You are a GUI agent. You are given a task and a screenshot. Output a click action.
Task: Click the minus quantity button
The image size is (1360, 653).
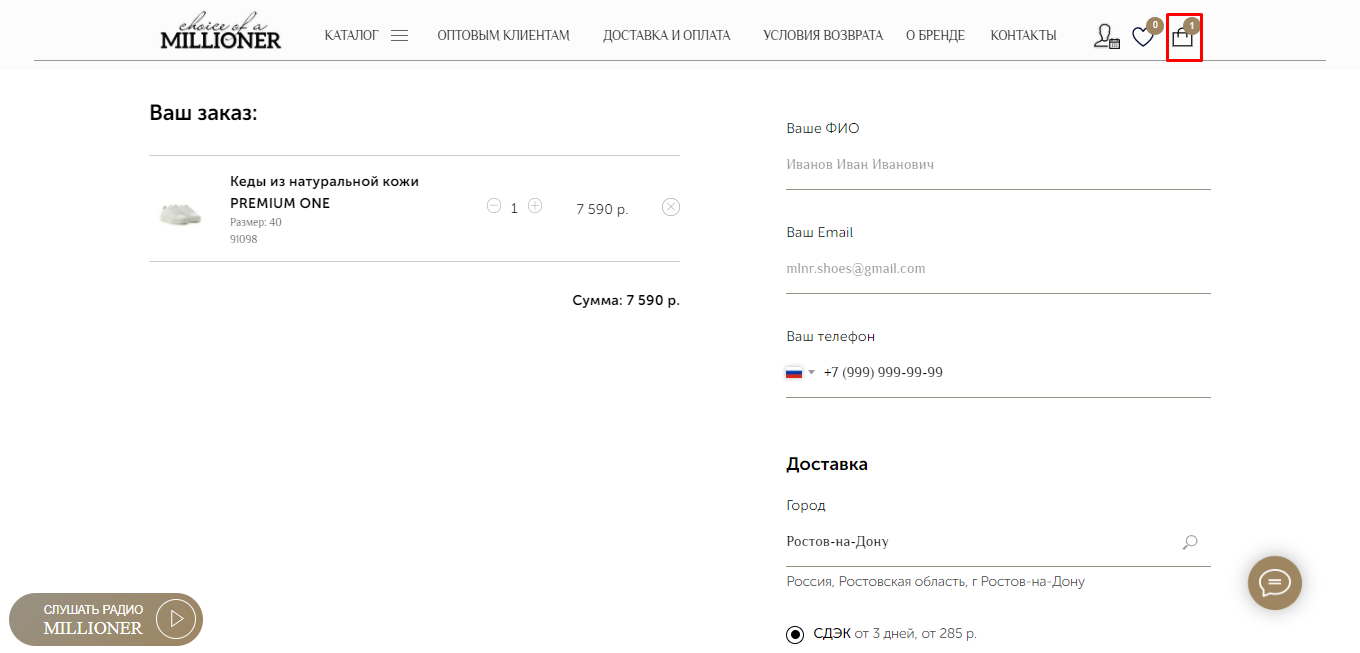(493, 206)
